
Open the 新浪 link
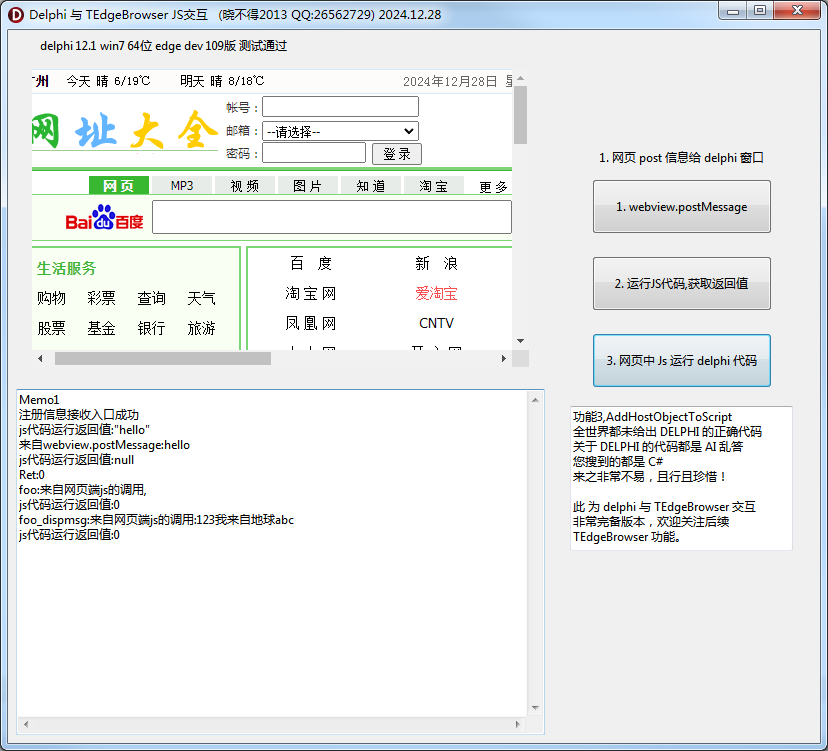click(434, 263)
